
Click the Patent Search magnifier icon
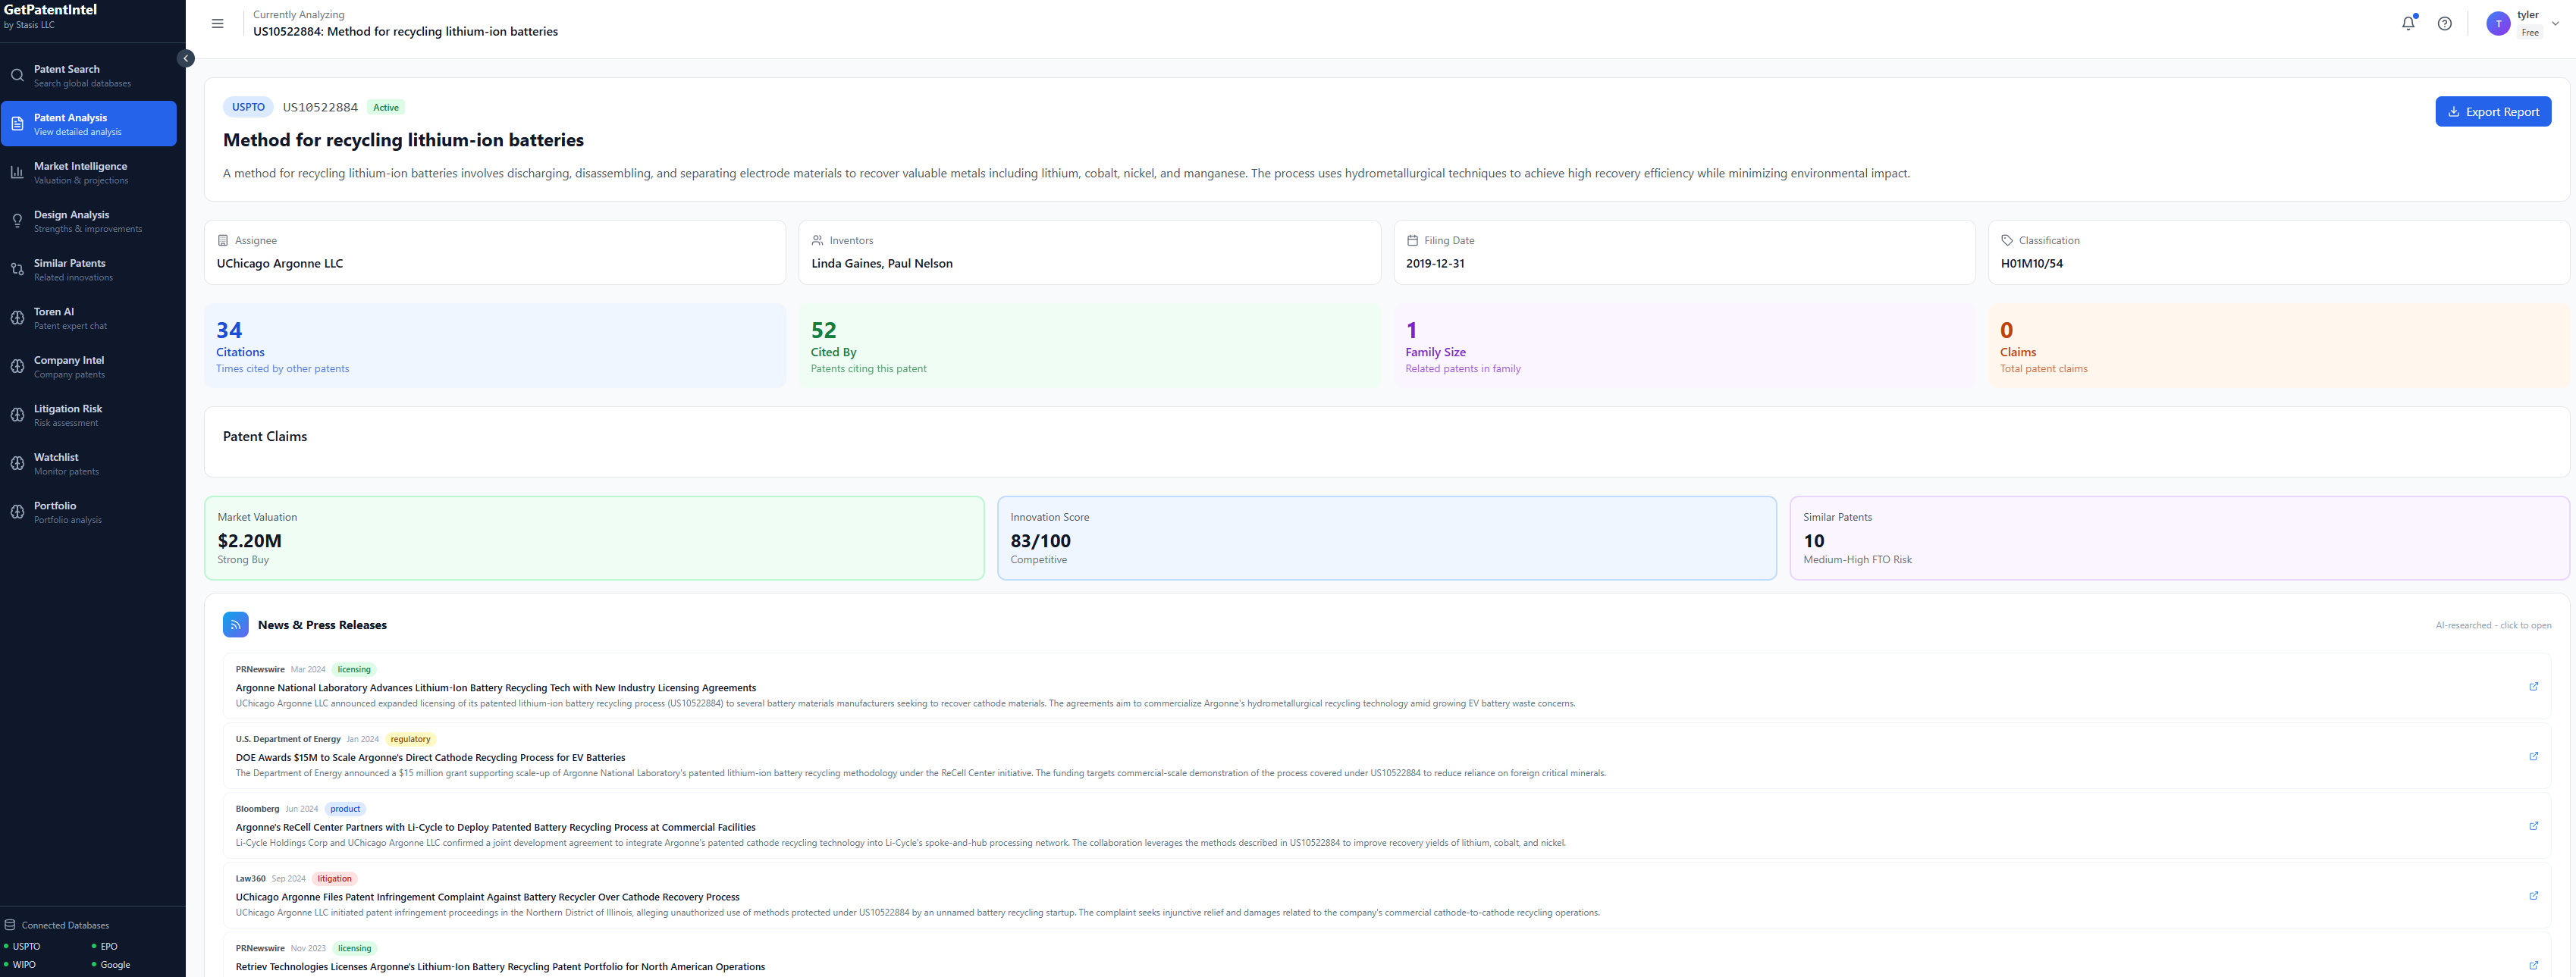click(x=17, y=76)
